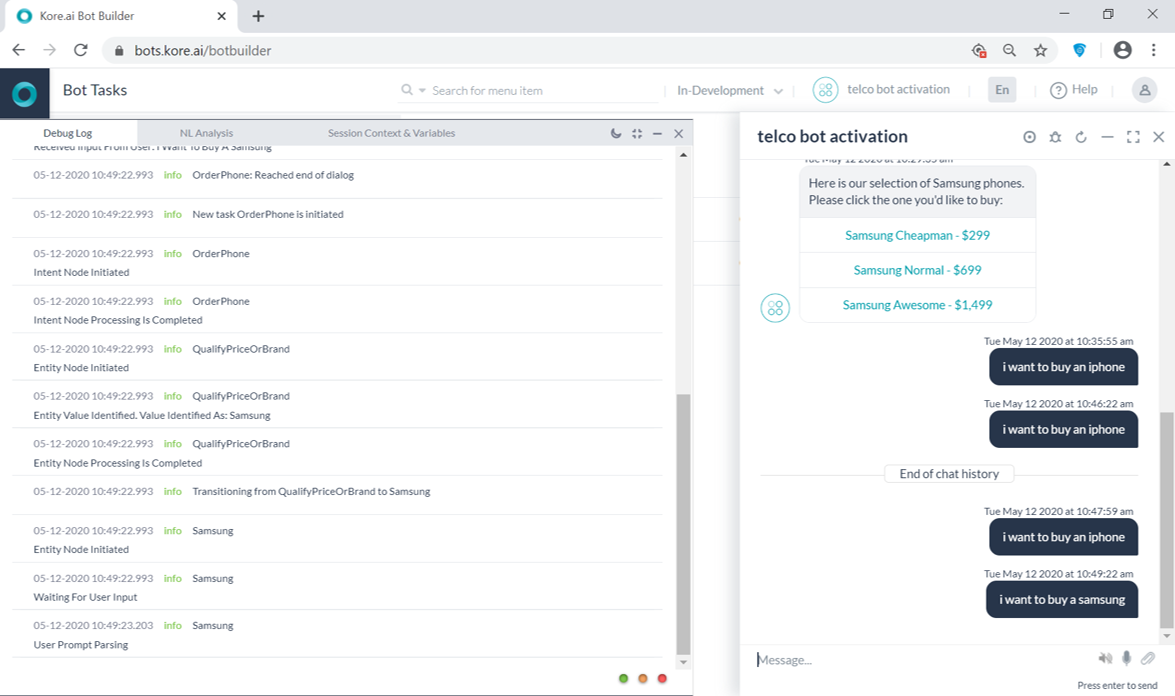Close the telco bot chat window

click(x=1159, y=136)
